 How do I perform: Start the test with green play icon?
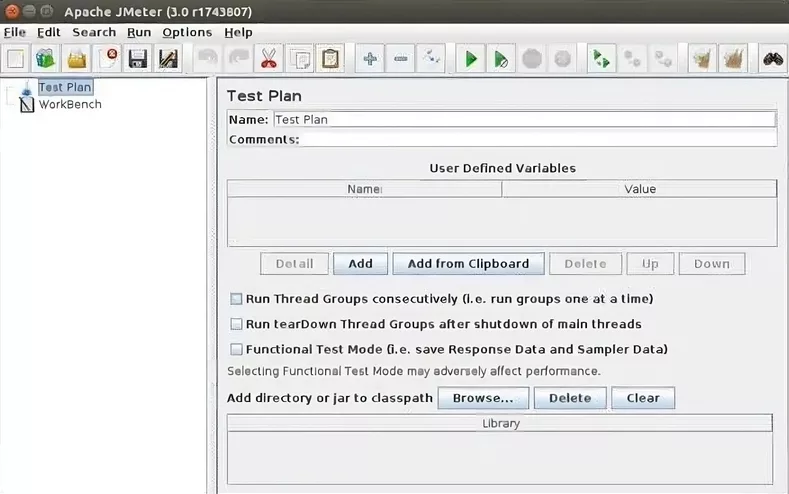pyautogui.click(x=470, y=59)
